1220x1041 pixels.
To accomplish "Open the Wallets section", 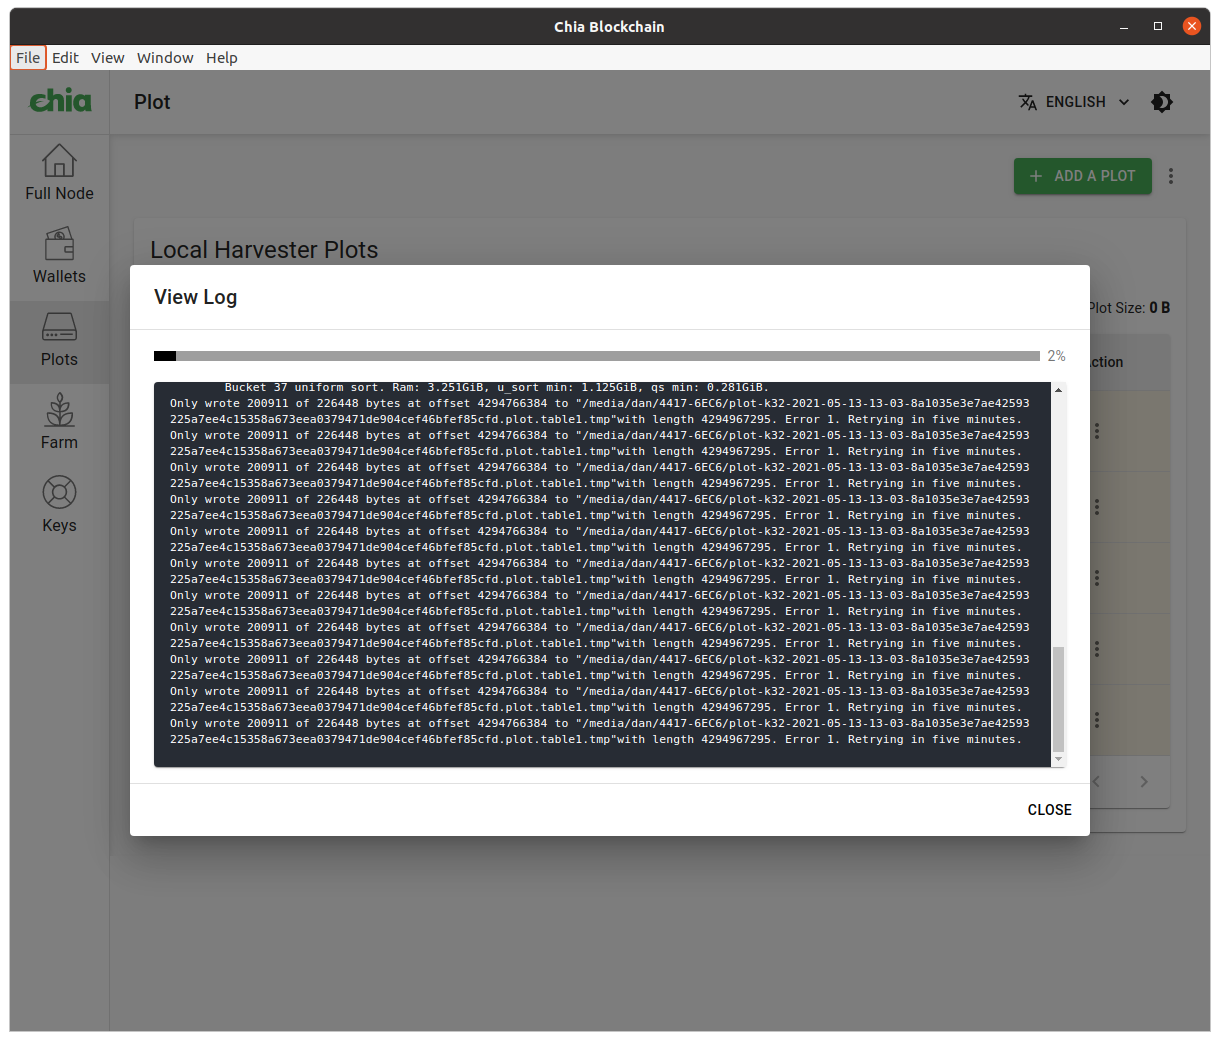I will 59,256.
